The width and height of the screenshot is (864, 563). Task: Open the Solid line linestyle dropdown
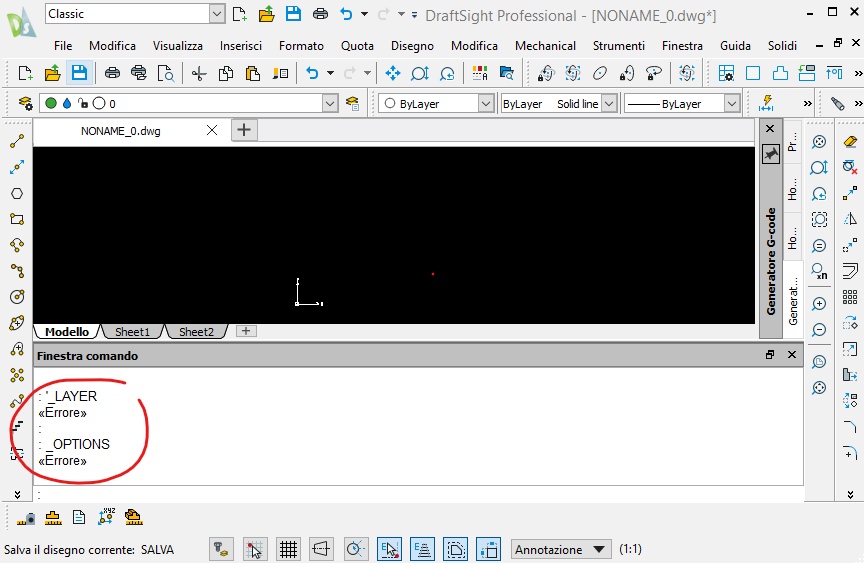(608, 103)
